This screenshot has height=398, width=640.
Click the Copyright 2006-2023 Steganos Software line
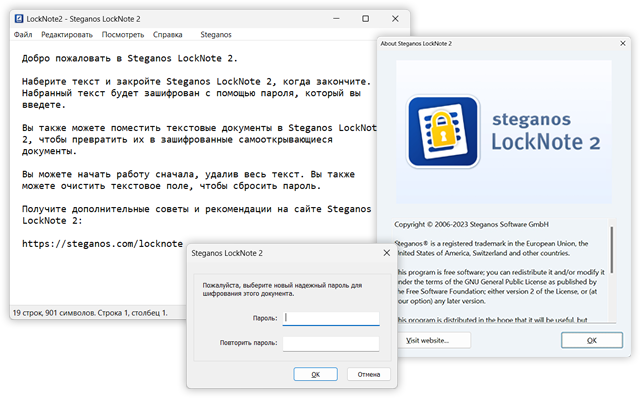pos(471,225)
